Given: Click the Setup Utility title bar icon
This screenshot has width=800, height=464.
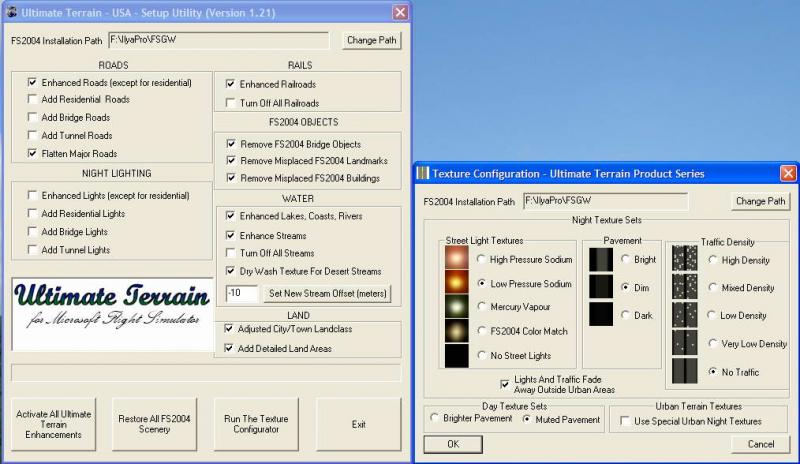Looking at the screenshot, I should click(12, 12).
